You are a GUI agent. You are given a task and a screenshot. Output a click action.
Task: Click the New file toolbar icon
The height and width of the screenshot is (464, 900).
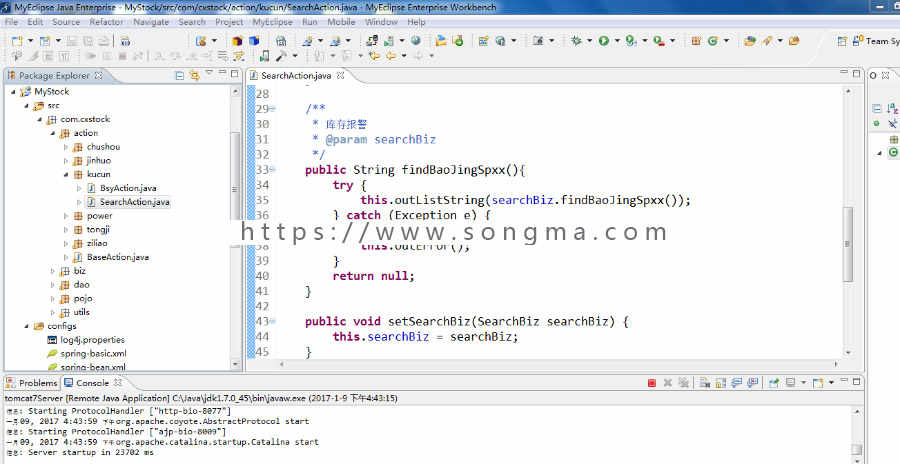tap(17, 41)
